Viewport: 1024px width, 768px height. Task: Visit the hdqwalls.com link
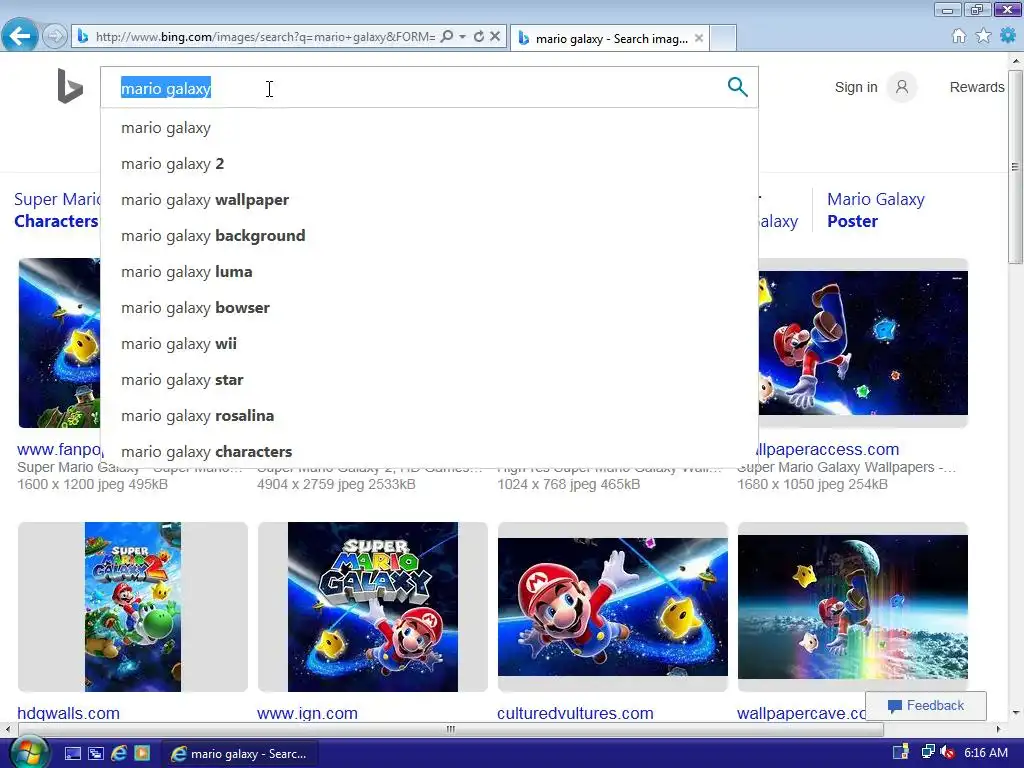[69, 713]
